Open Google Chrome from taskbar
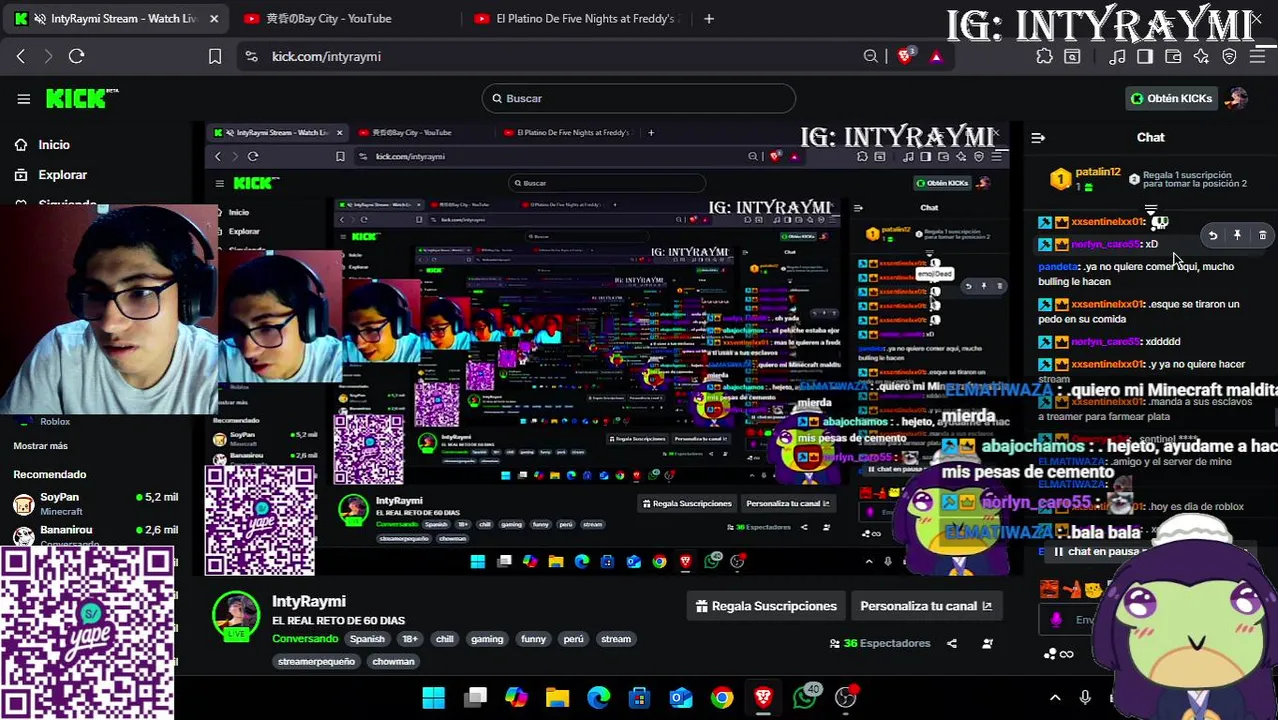This screenshot has height=720, width=1278. [722, 698]
